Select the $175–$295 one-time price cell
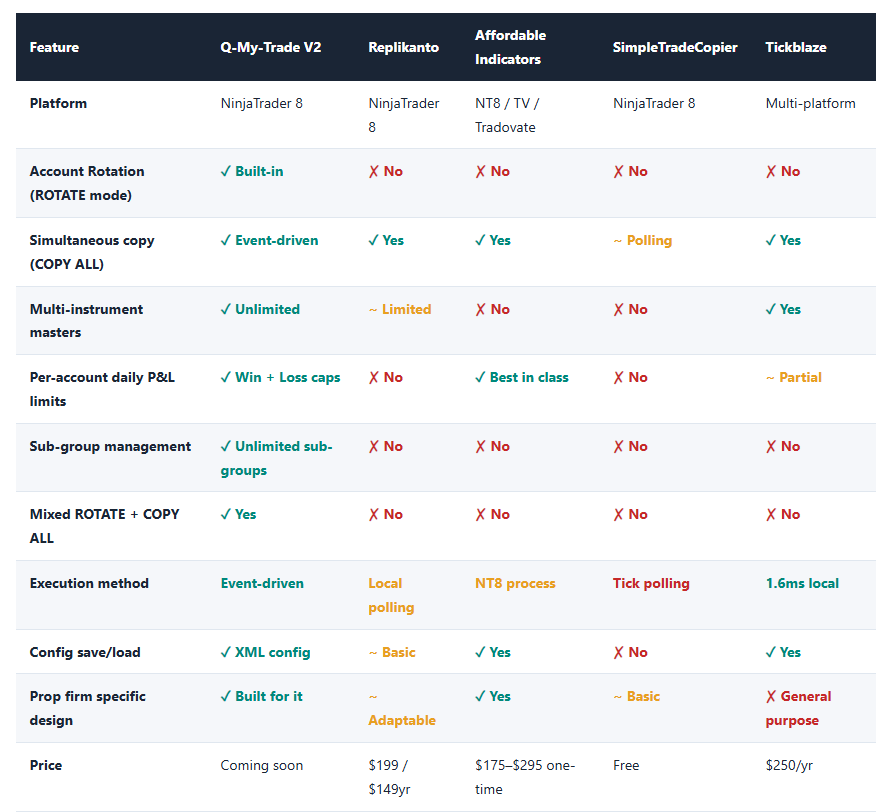The width and height of the screenshot is (890, 812). point(525,777)
